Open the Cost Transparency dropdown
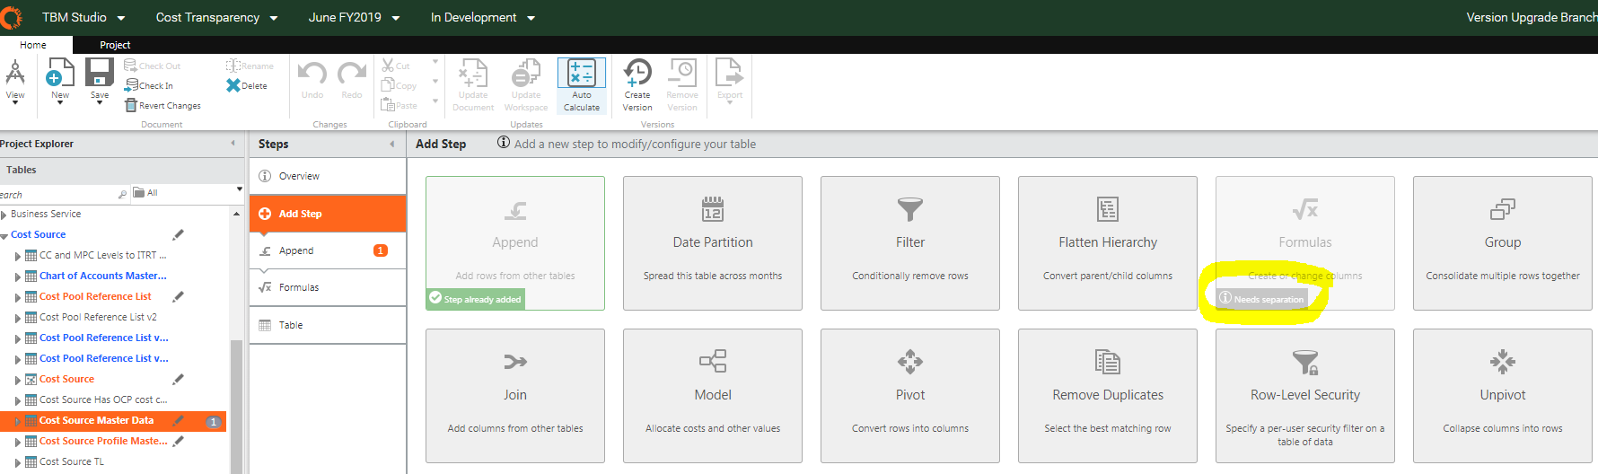The width and height of the screenshot is (1598, 474). (x=216, y=17)
